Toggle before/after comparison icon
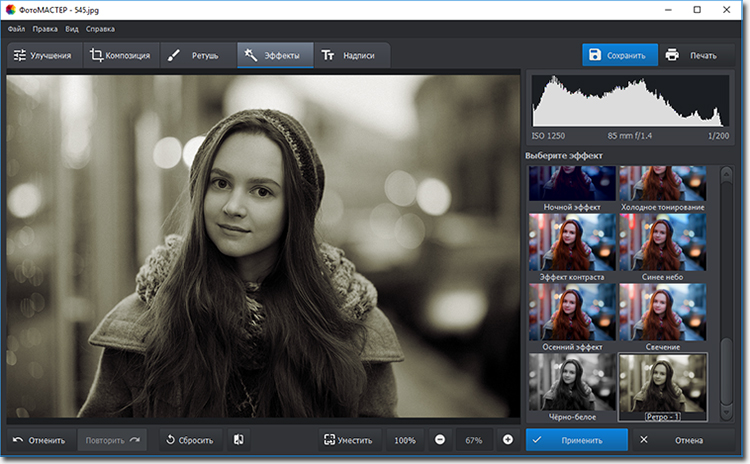Viewport: 750px width, 464px height. click(239, 440)
